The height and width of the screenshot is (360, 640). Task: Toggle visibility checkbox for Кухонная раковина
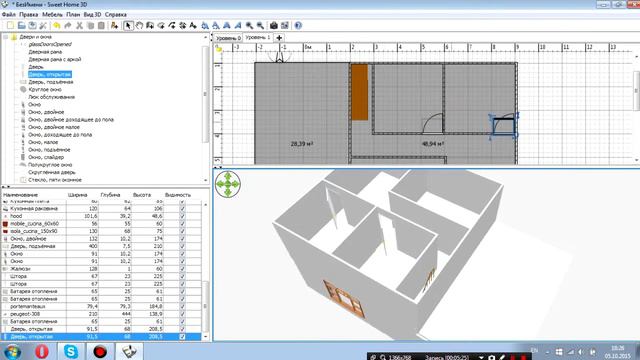click(x=182, y=209)
